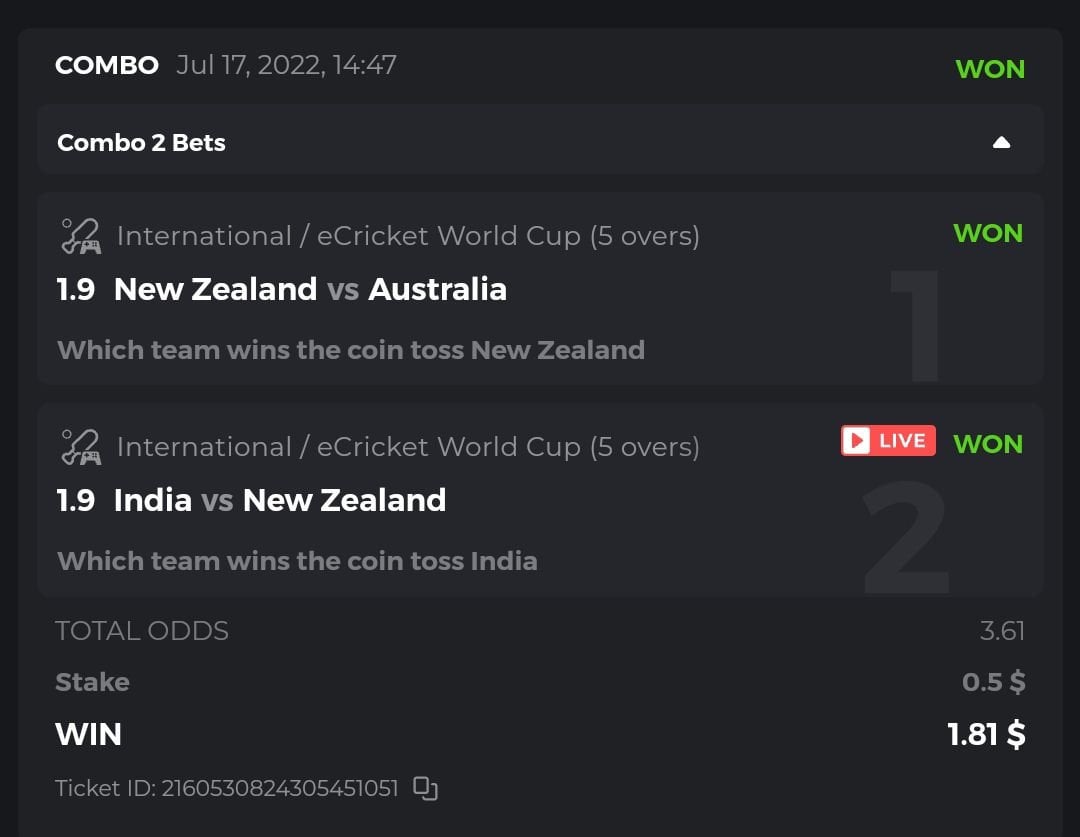
Task: Collapse the Combo 2 Bets section
Action: point(1001,142)
